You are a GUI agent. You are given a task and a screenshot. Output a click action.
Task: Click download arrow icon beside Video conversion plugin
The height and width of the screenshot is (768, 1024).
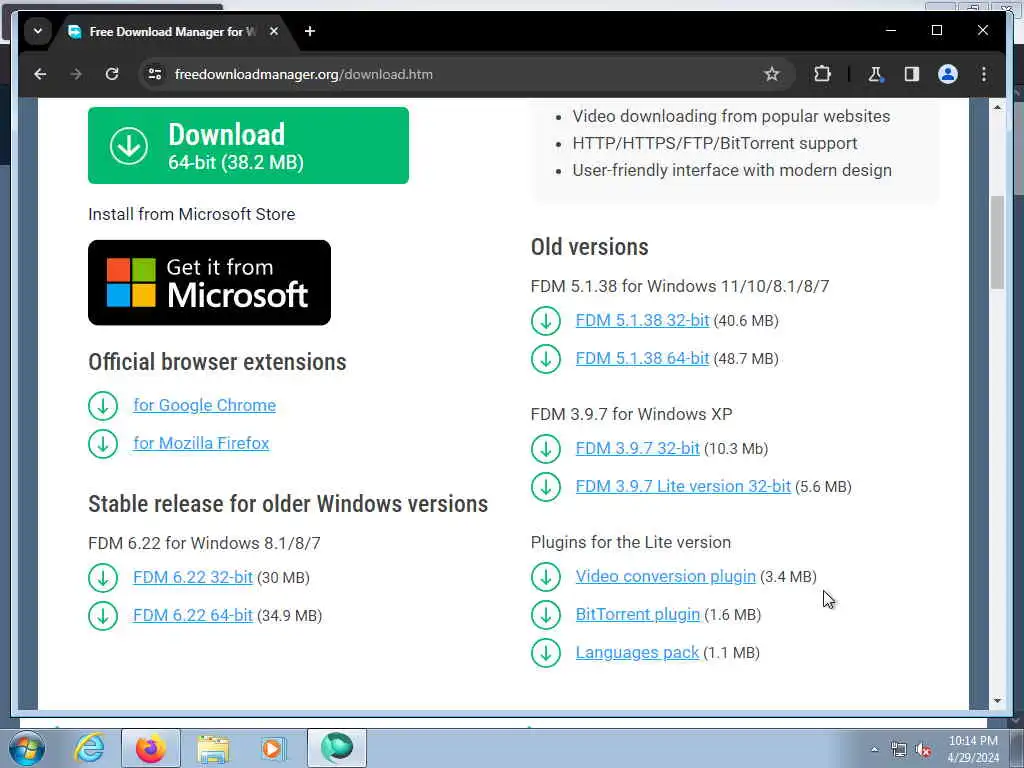[545, 577]
